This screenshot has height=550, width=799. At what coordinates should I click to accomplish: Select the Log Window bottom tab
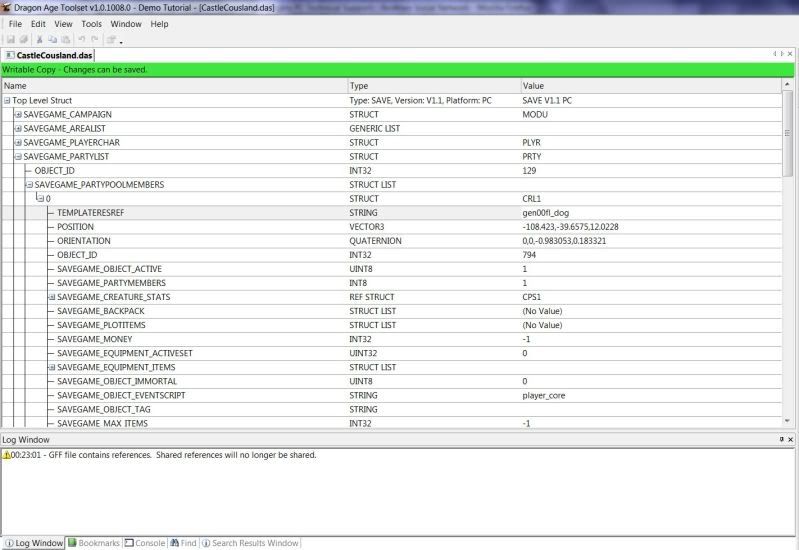click(34, 543)
